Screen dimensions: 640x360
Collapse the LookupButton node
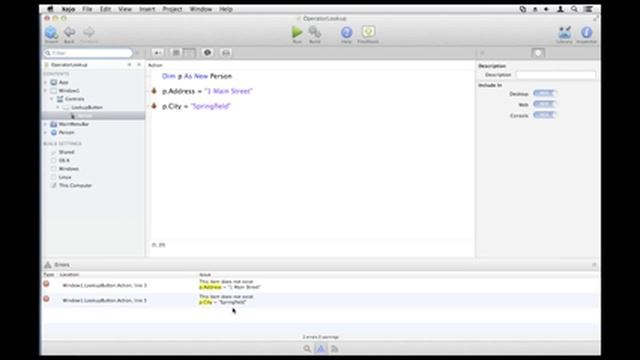tap(58, 107)
